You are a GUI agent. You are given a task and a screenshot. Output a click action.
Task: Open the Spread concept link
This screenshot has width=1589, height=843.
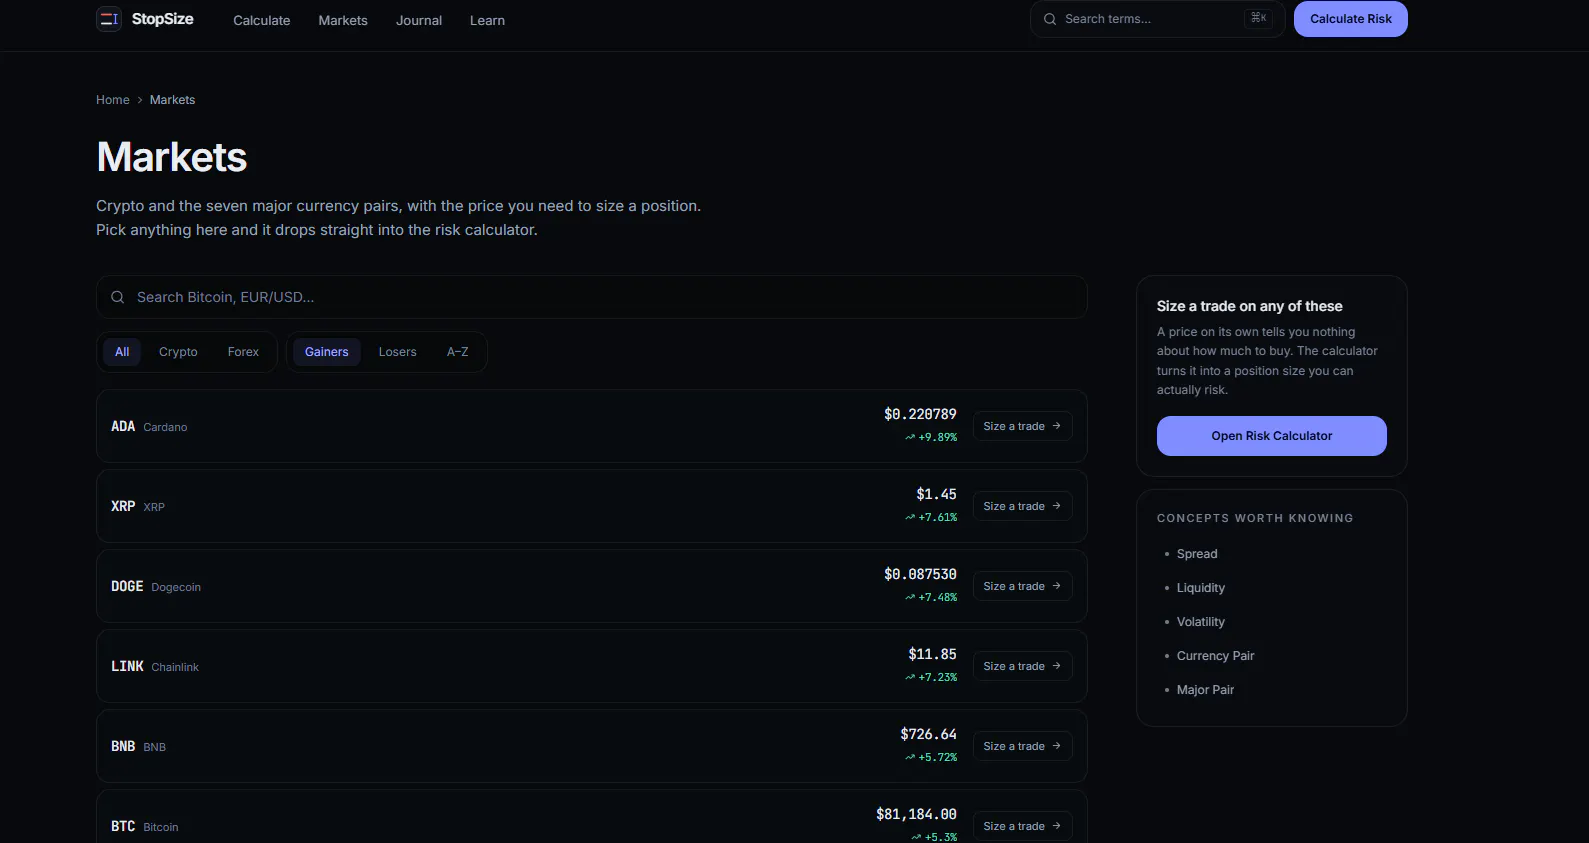(x=1197, y=554)
